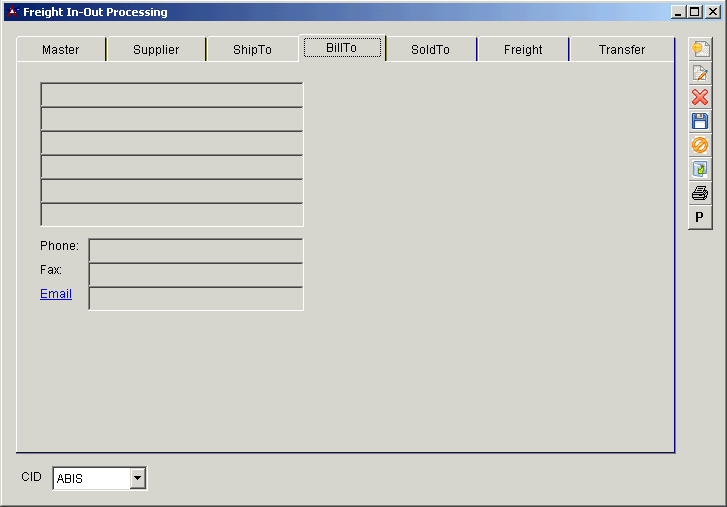The height and width of the screenshot is (507, 727).
Task: Click the new record icon
Action: [700, 49]
